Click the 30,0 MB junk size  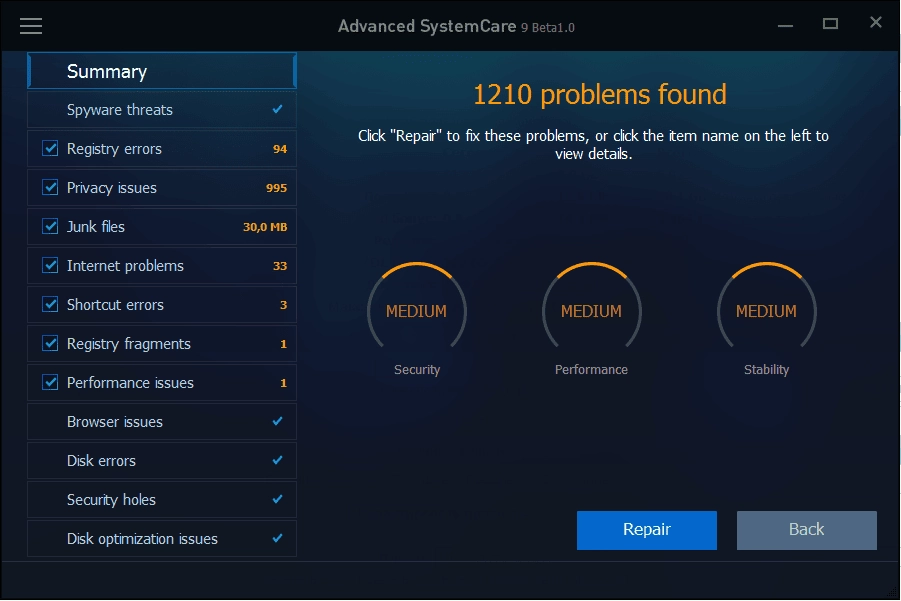click(x=265, y=228)
